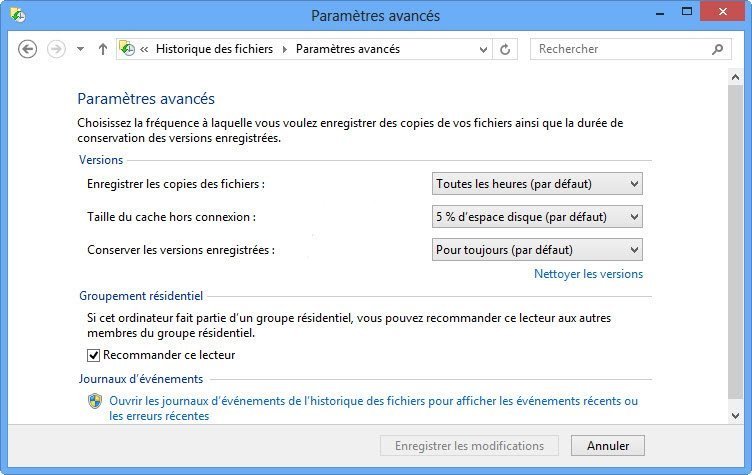Click the Paramètres avancés breadcrumb
Screen dimensions: 752x475
click(x=347, y=49)
